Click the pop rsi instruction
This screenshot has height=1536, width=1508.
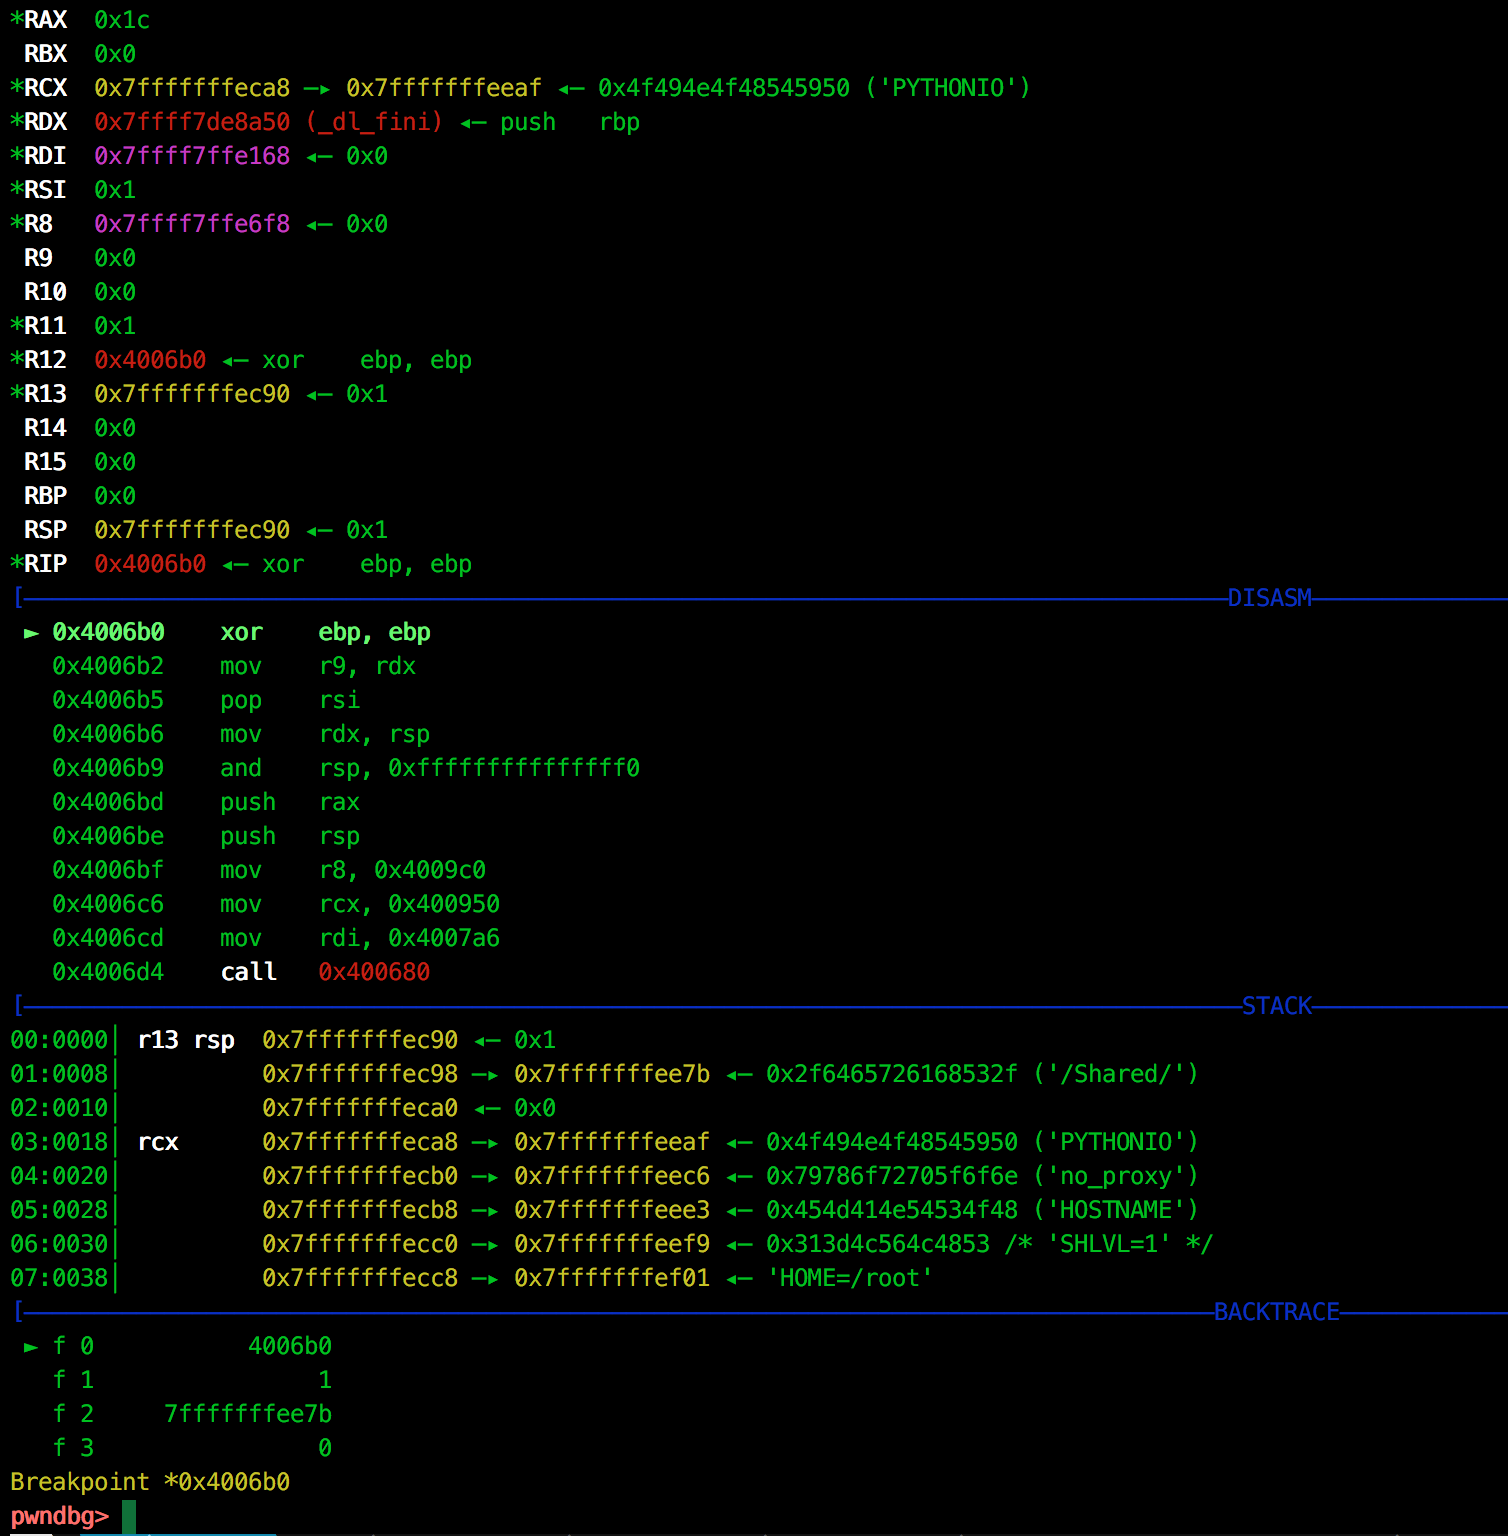[290, 700]
